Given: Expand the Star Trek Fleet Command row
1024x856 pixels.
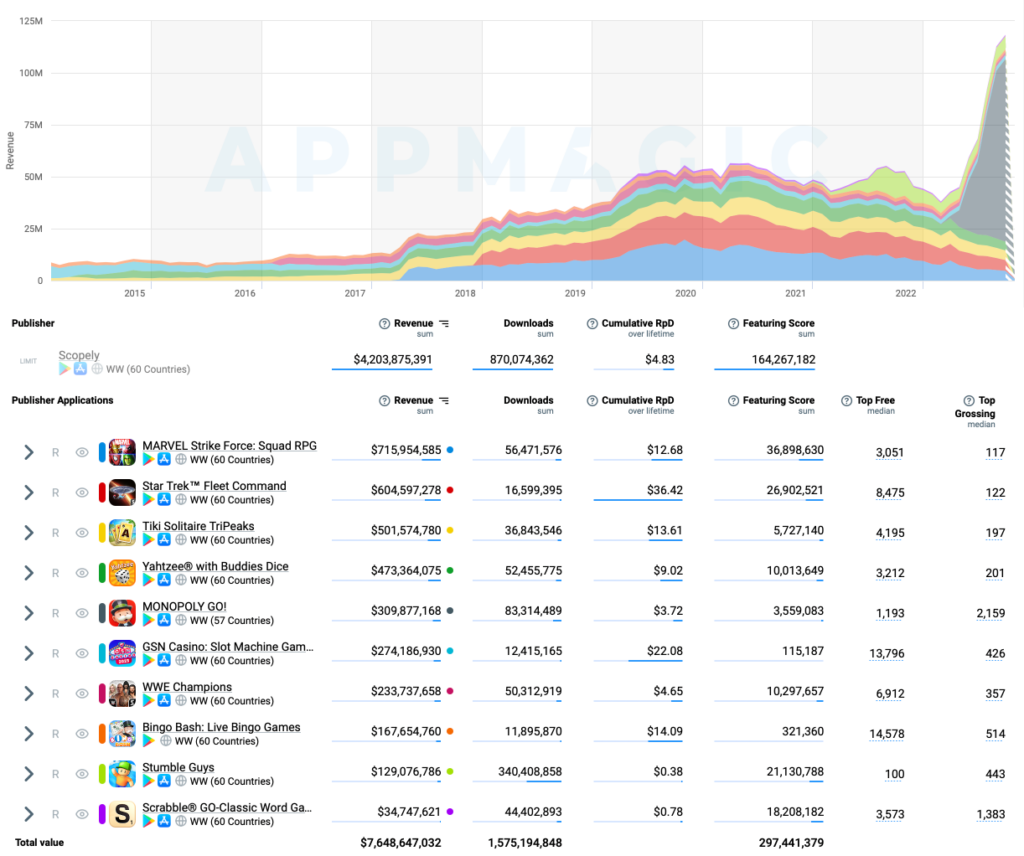Looking at the screenshot, I should 28,493.
